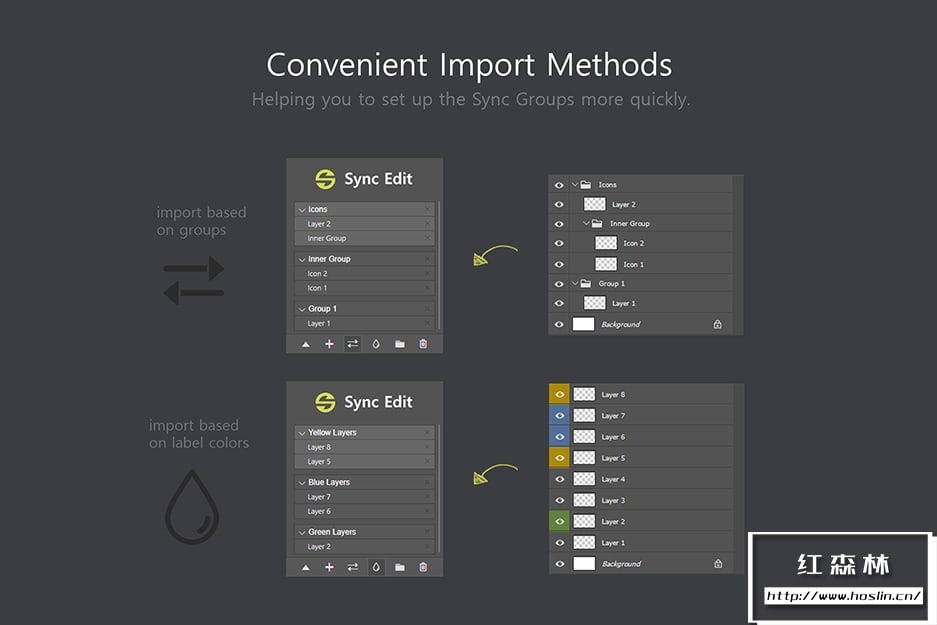
Task: Click the X beside Icon 2 in Sync Edit
Action: 428,273
